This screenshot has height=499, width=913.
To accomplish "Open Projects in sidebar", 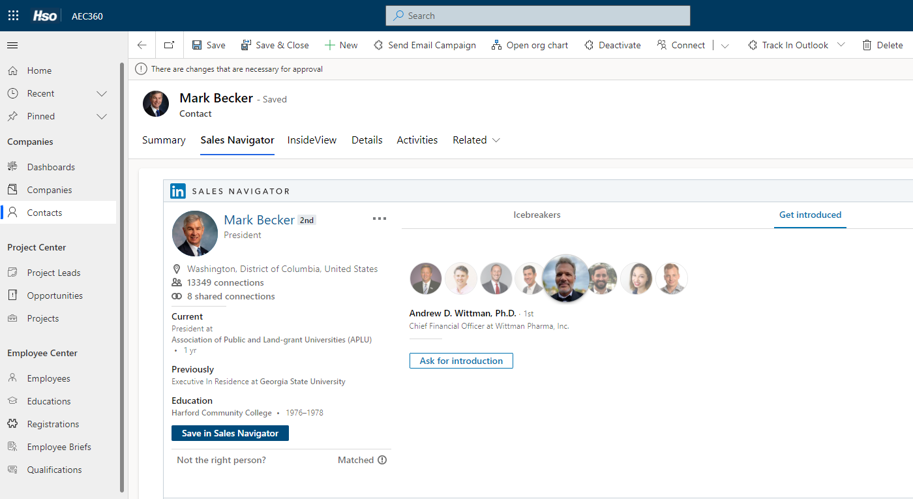I will pyautogui.click(x=43, y=318).
